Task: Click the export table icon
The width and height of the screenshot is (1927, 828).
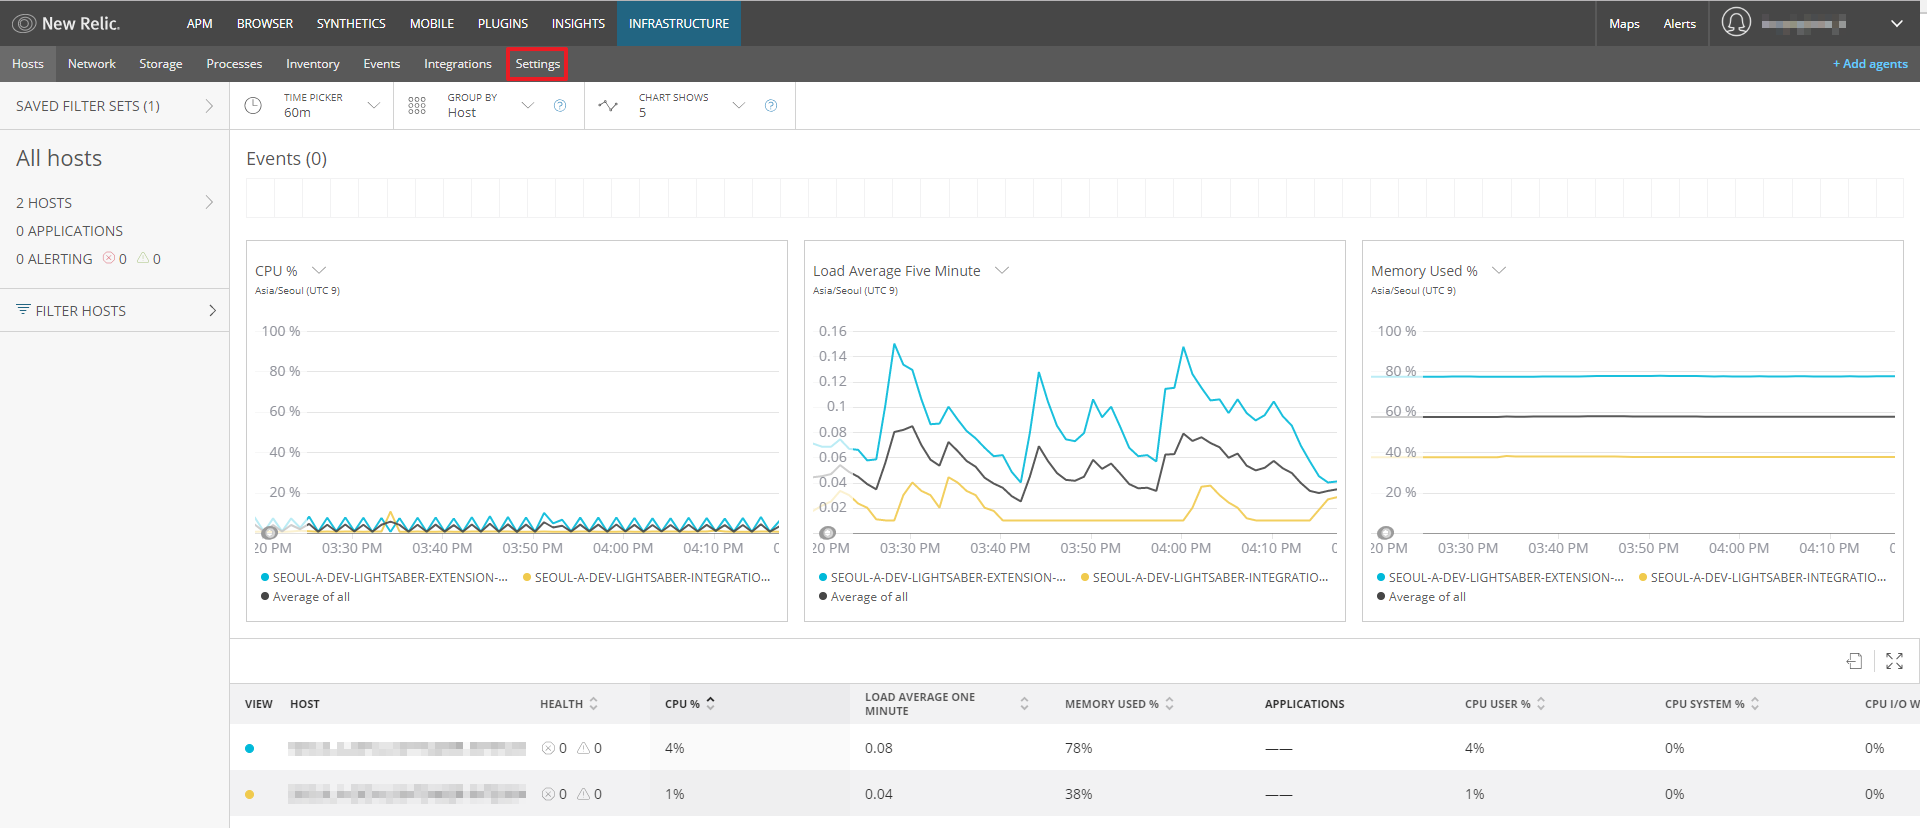Action: point(1854,661)
